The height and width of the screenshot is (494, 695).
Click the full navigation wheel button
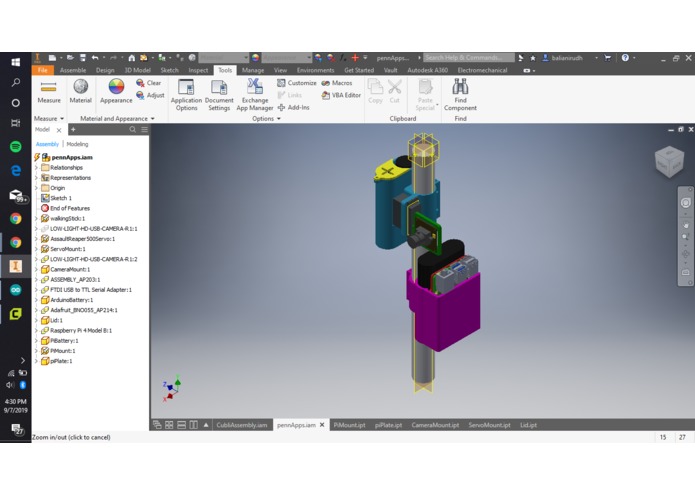click(x=685, y=203)
